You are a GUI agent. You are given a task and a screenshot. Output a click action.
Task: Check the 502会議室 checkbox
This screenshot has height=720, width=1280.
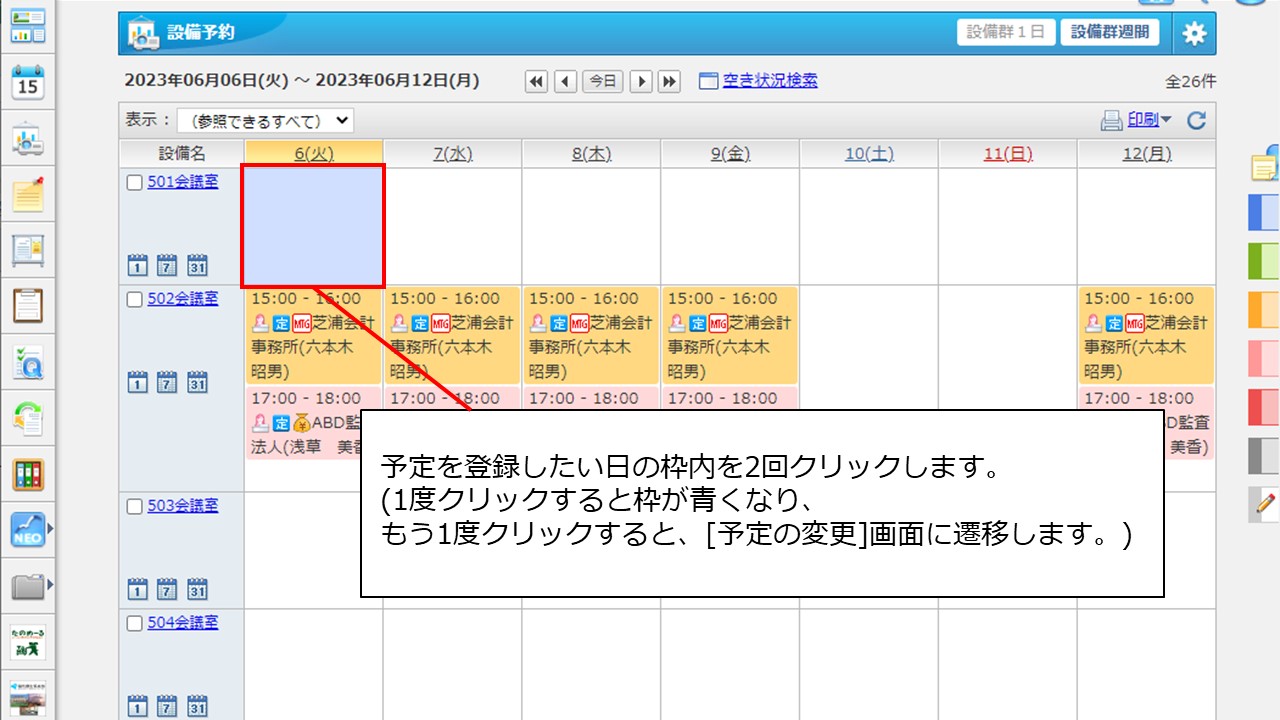click(x=135, y=300)
